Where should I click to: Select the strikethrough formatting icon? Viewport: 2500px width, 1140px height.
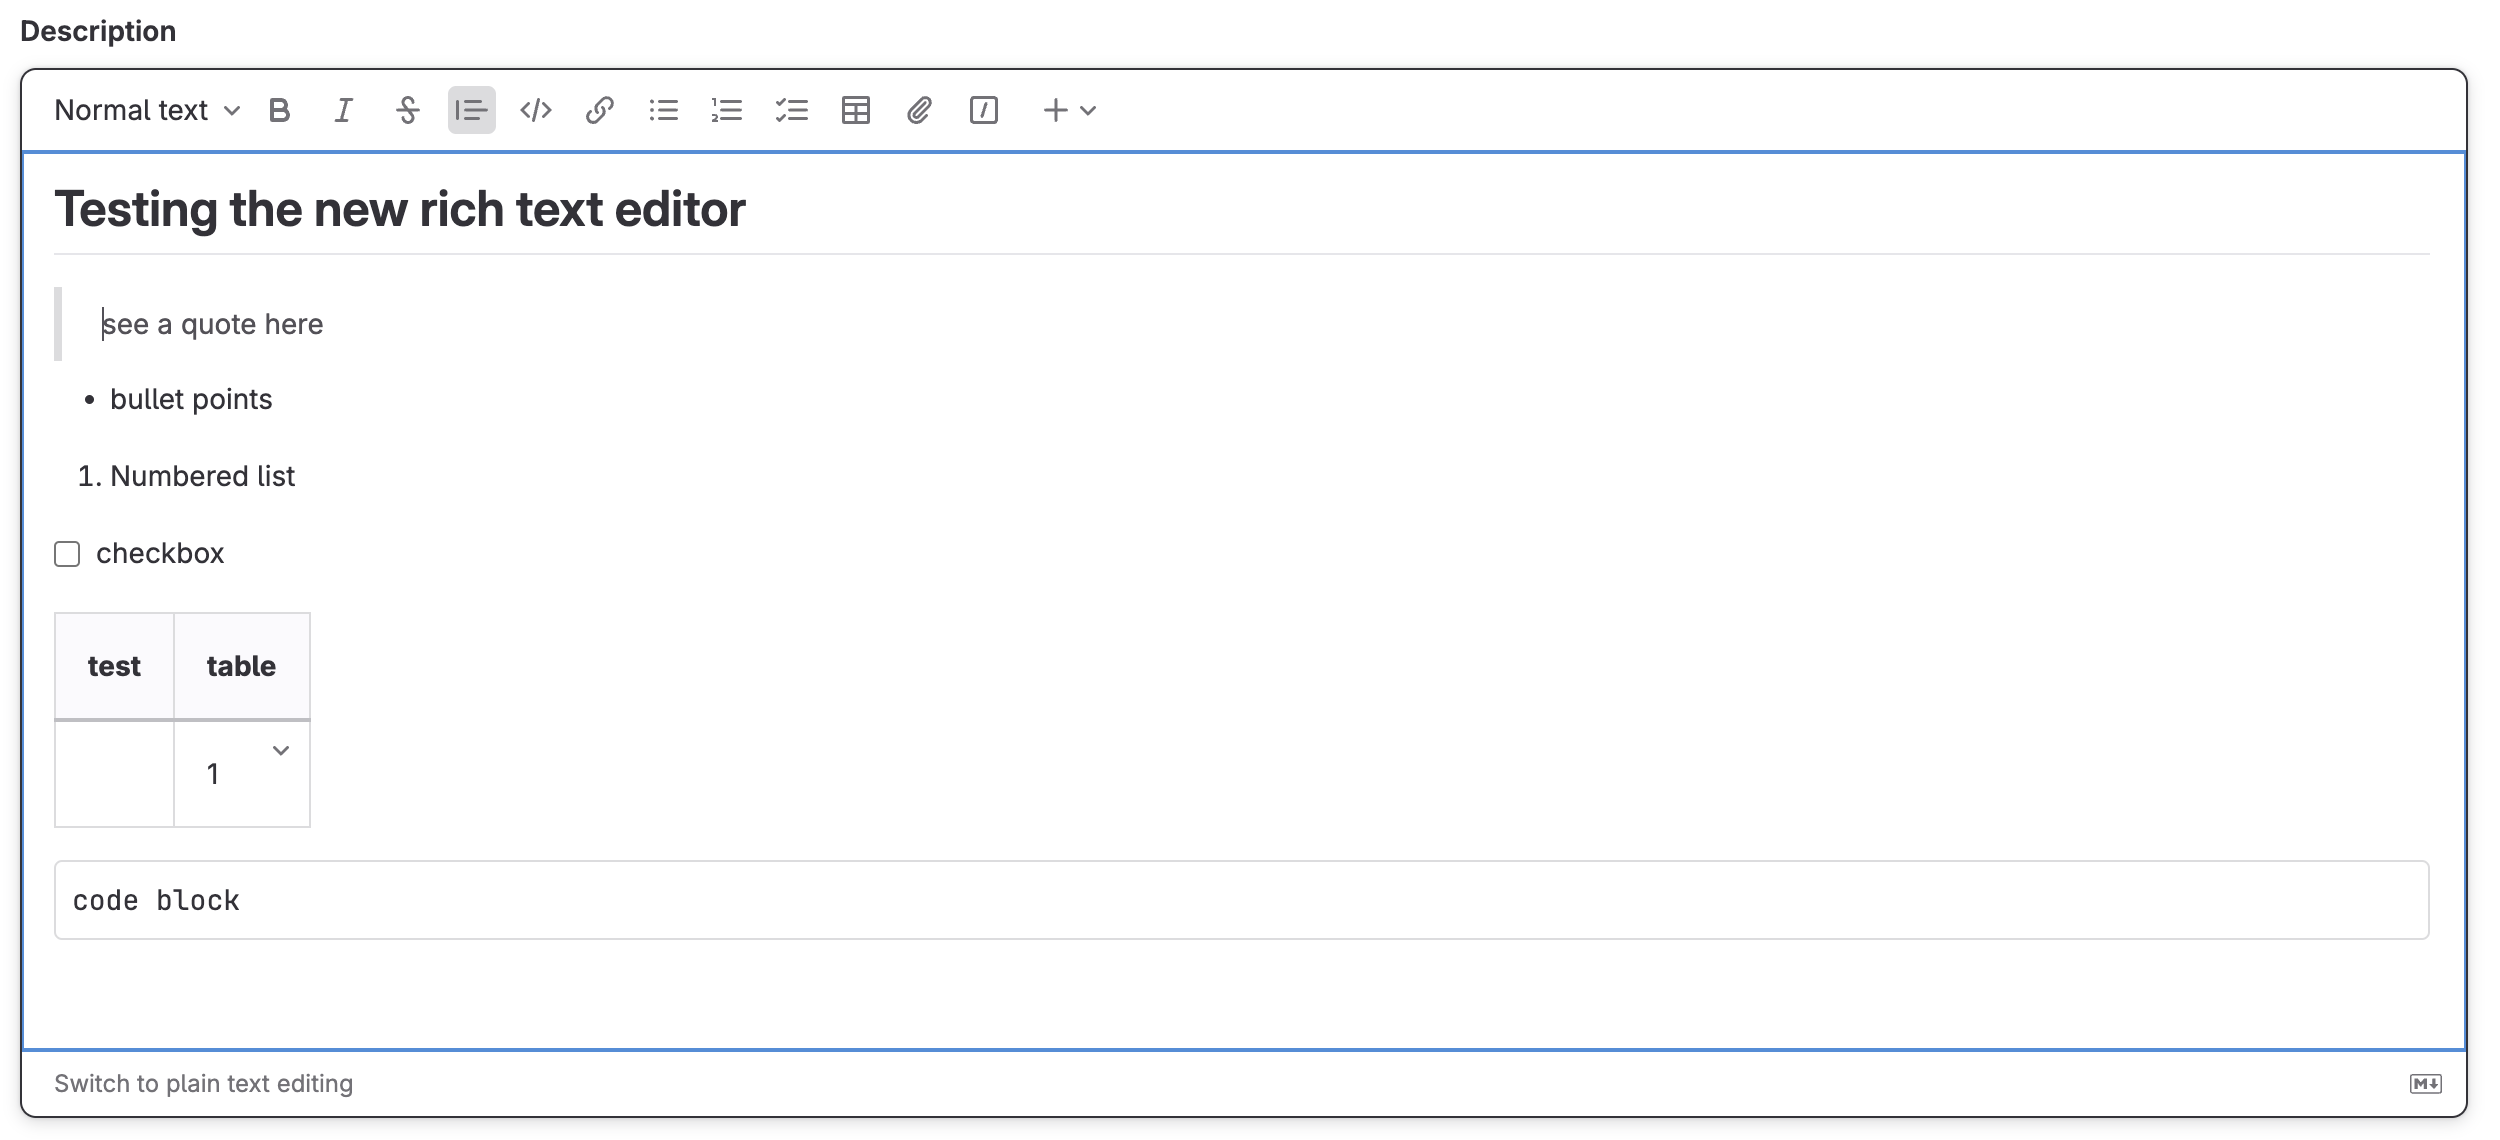point(408,110)
